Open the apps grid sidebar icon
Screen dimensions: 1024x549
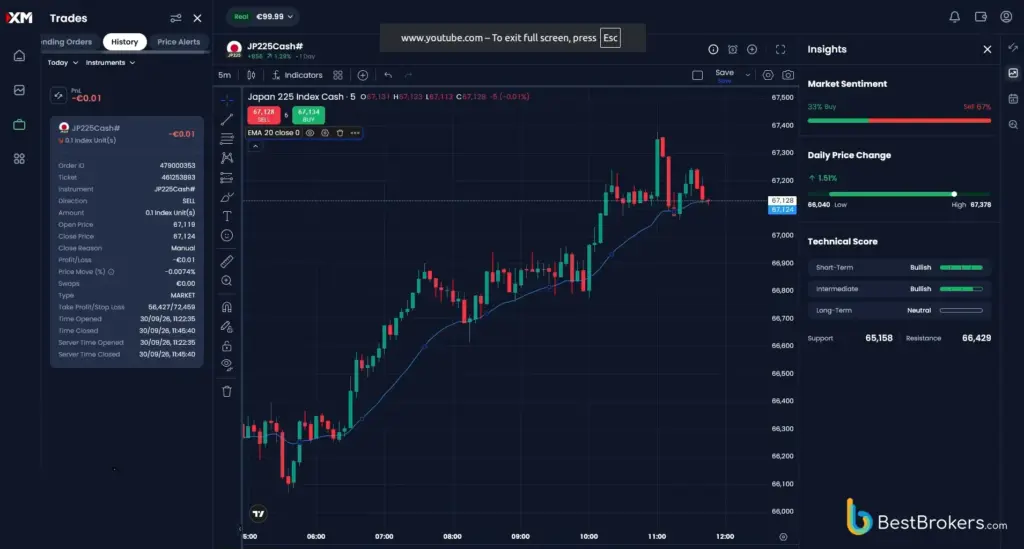[x=19, y=159]
